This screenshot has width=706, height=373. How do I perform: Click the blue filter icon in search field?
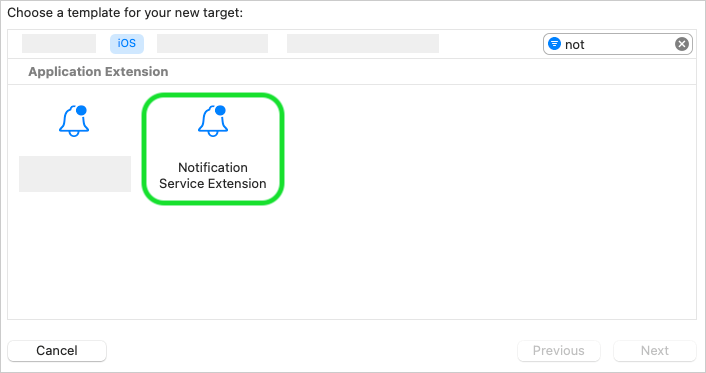554,44
